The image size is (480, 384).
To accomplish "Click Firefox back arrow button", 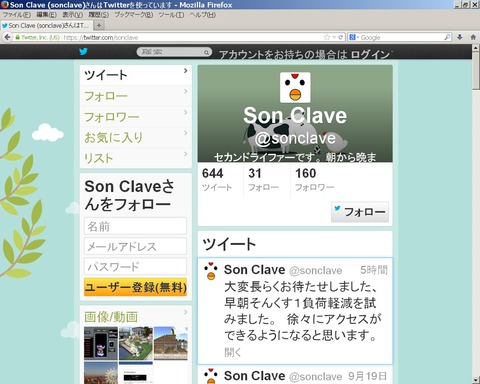I will coord(7,37).
